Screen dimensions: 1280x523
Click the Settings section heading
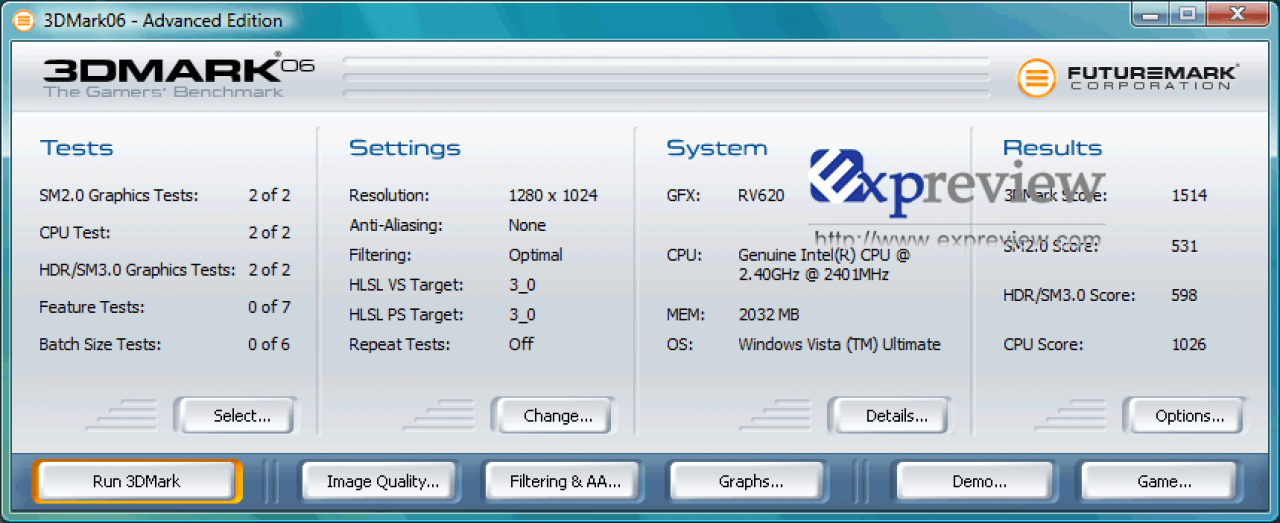tap(404, 148)
